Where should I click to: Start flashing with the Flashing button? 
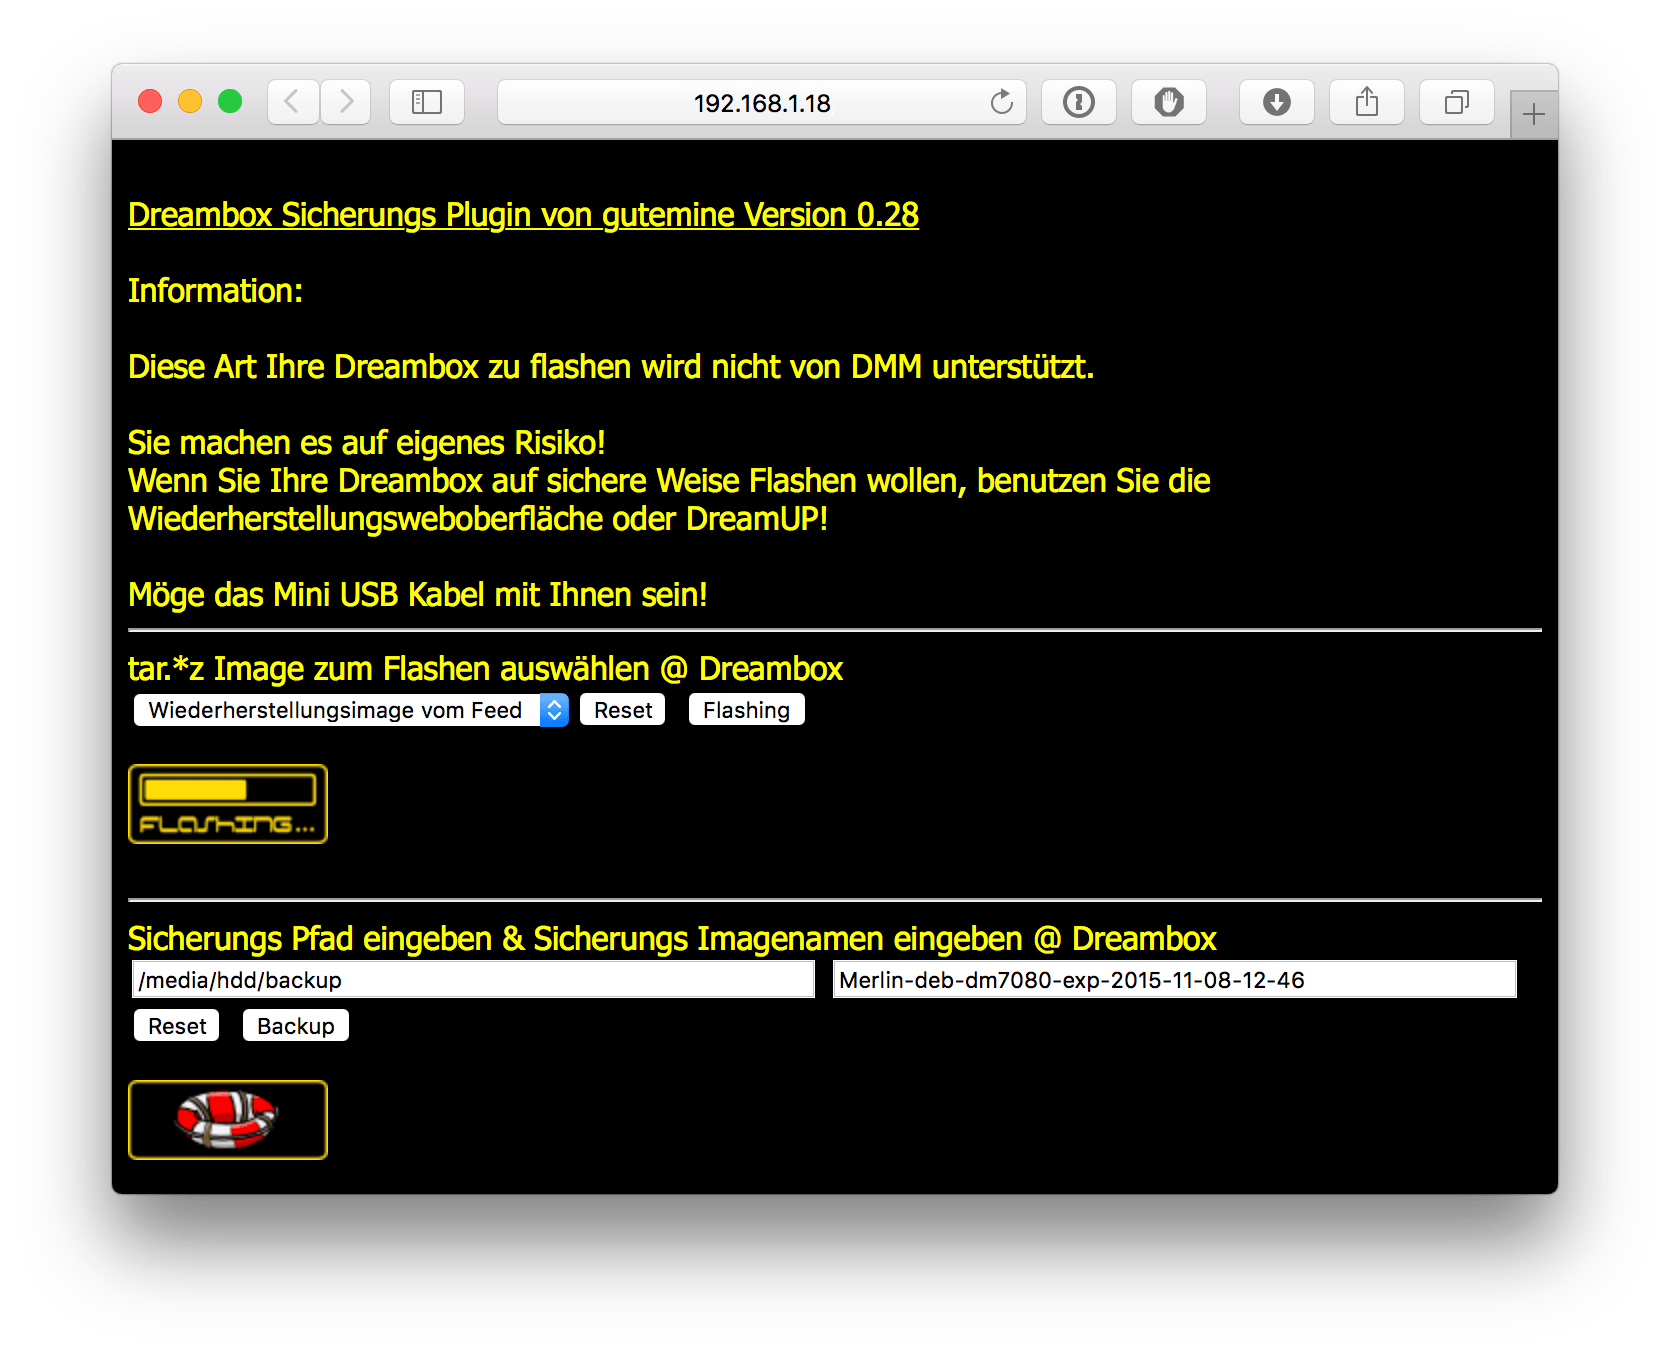pyautogui.click(x=747, y=710)
